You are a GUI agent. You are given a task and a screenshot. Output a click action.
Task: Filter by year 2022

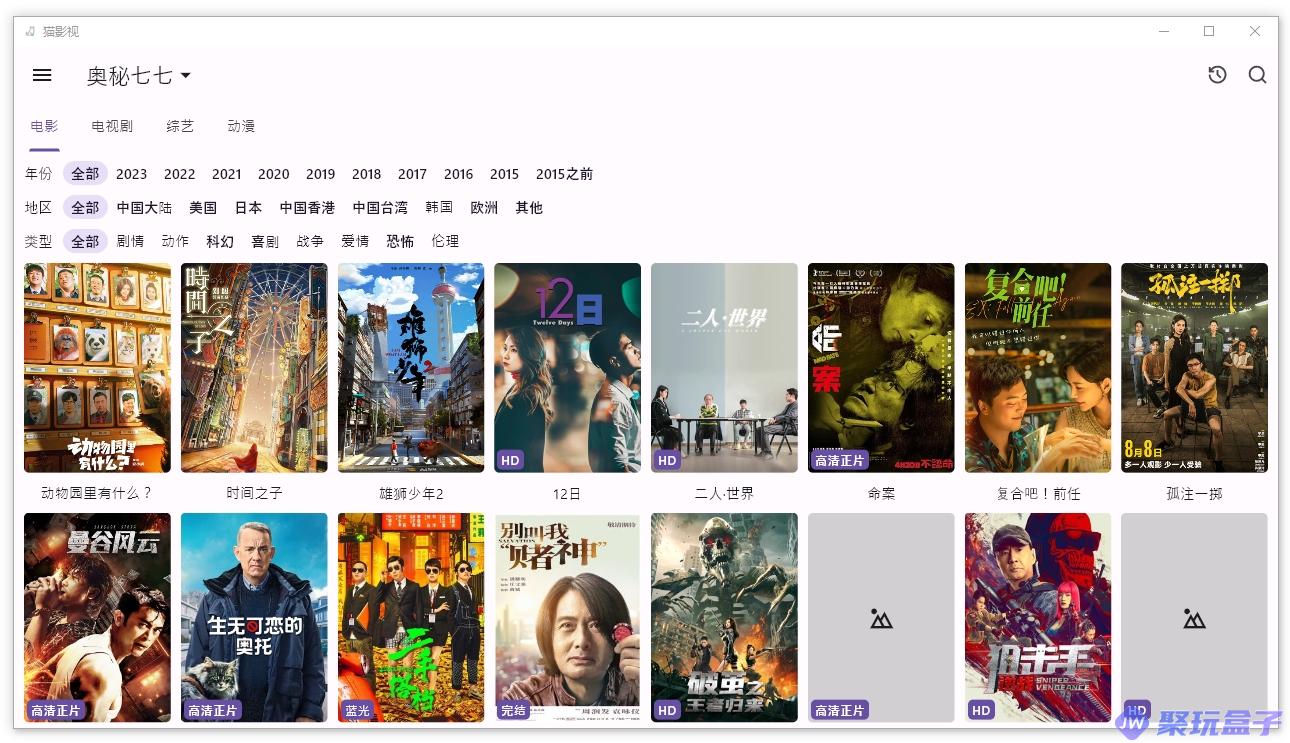coord(179,174)
